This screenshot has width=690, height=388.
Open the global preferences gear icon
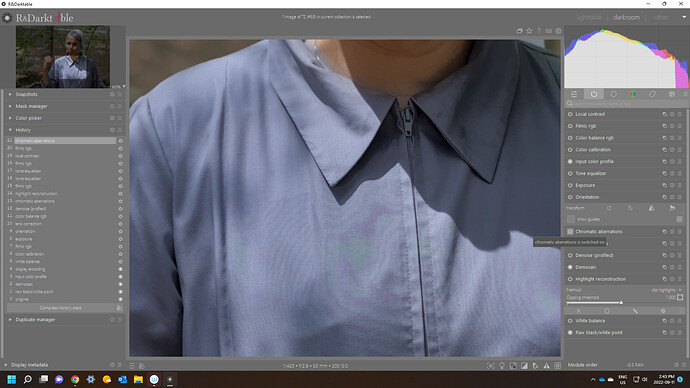point(558,31)
